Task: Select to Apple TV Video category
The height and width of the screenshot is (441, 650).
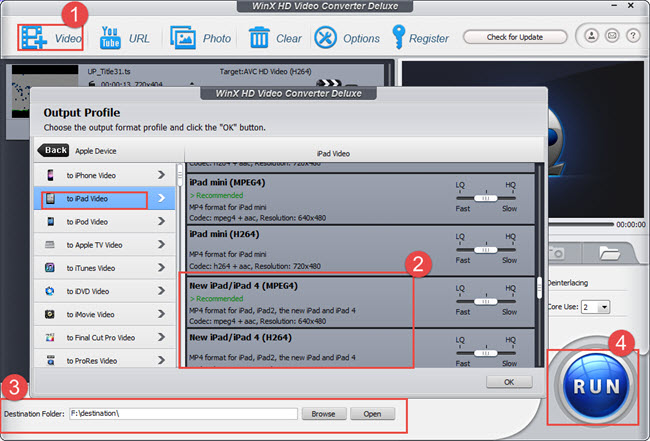Action: pos(104,245)
